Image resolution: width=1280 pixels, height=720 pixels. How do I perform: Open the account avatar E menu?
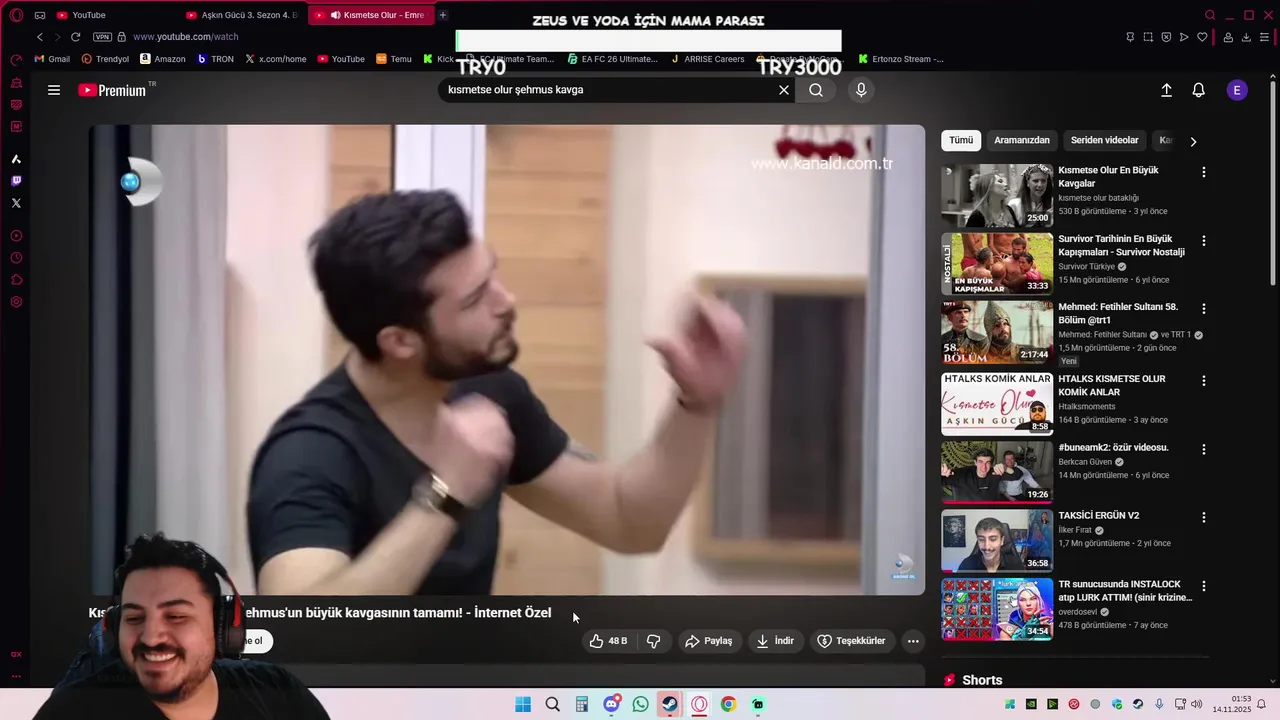pyautogui.click(x=1237, y=90)
